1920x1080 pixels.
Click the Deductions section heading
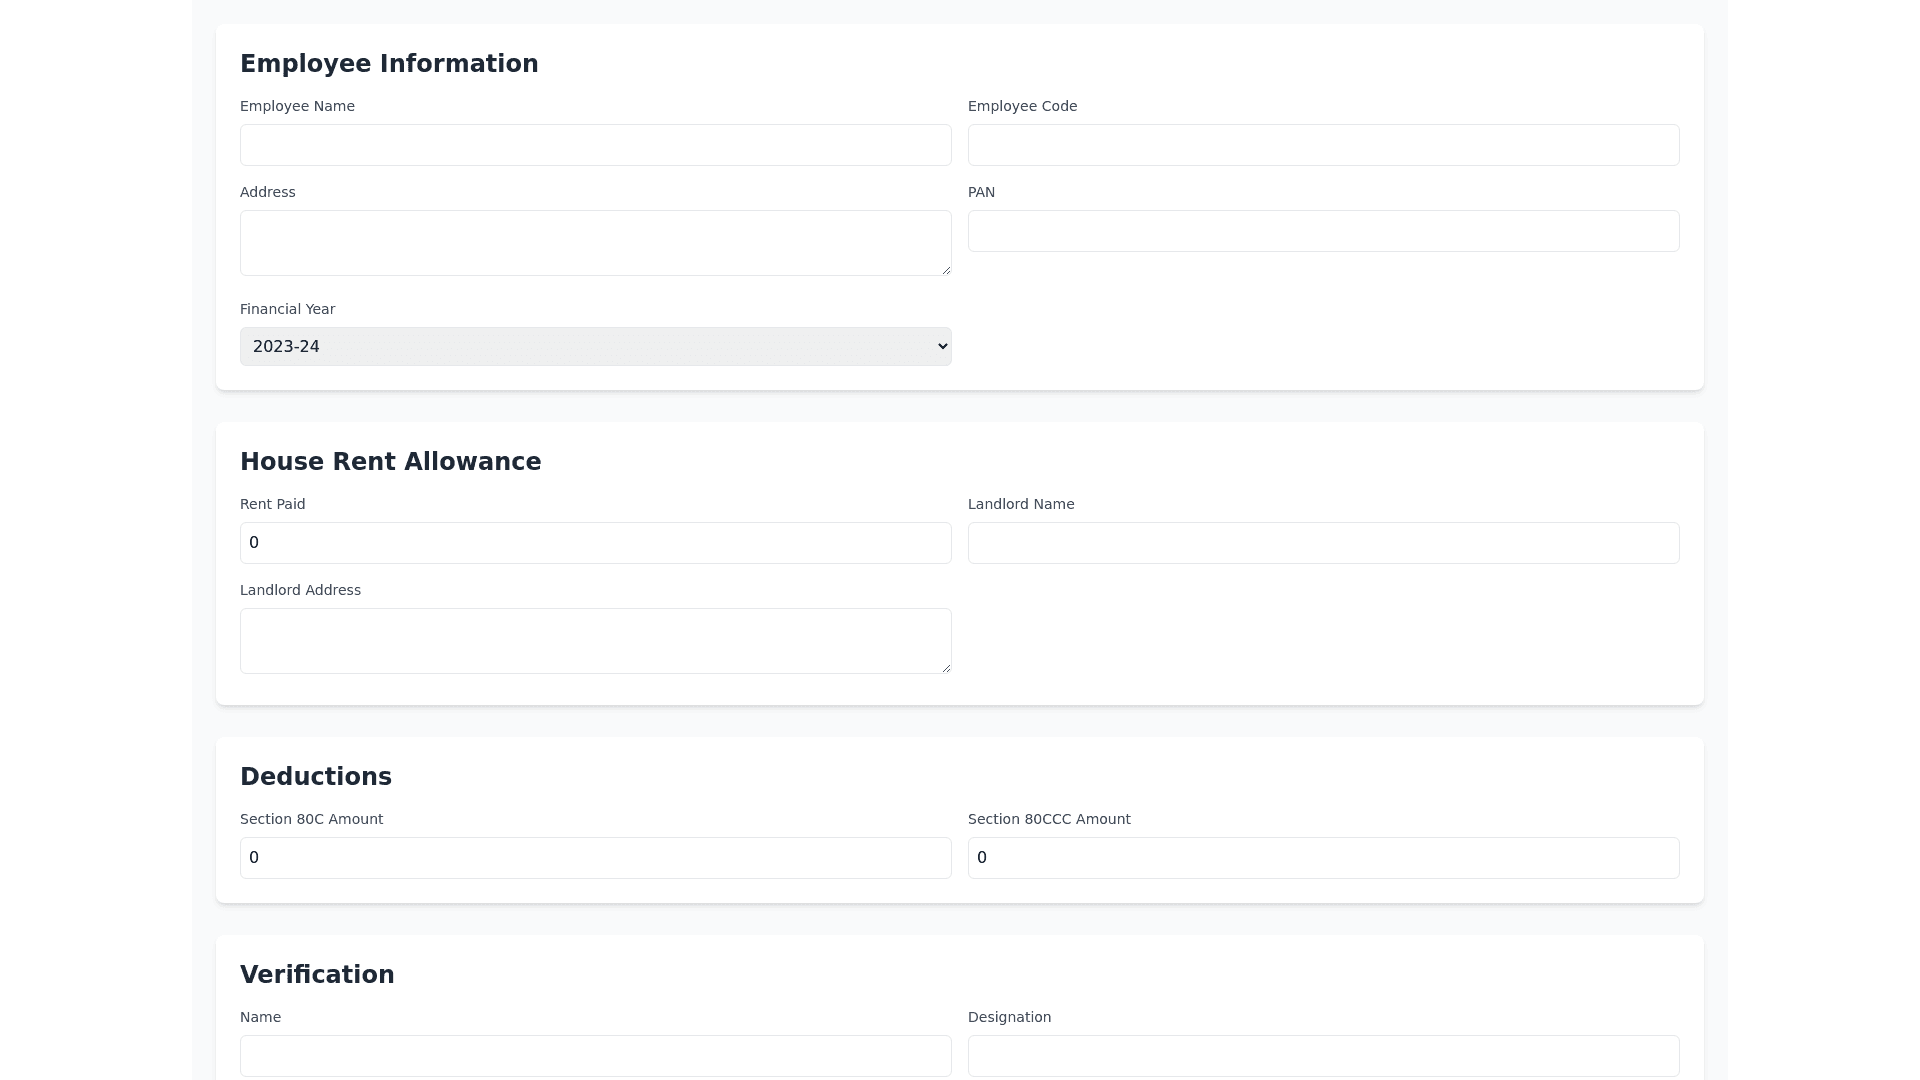coord(316,777)
